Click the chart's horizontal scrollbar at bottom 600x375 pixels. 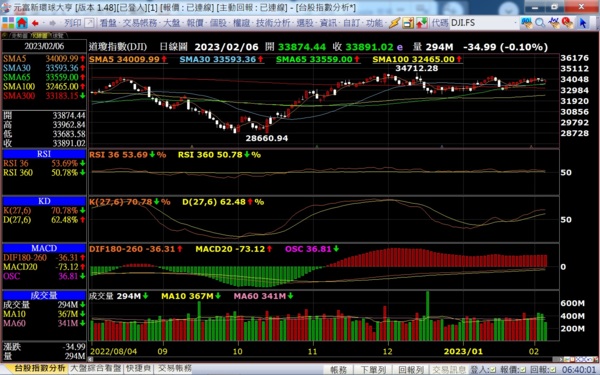point(320,359)
